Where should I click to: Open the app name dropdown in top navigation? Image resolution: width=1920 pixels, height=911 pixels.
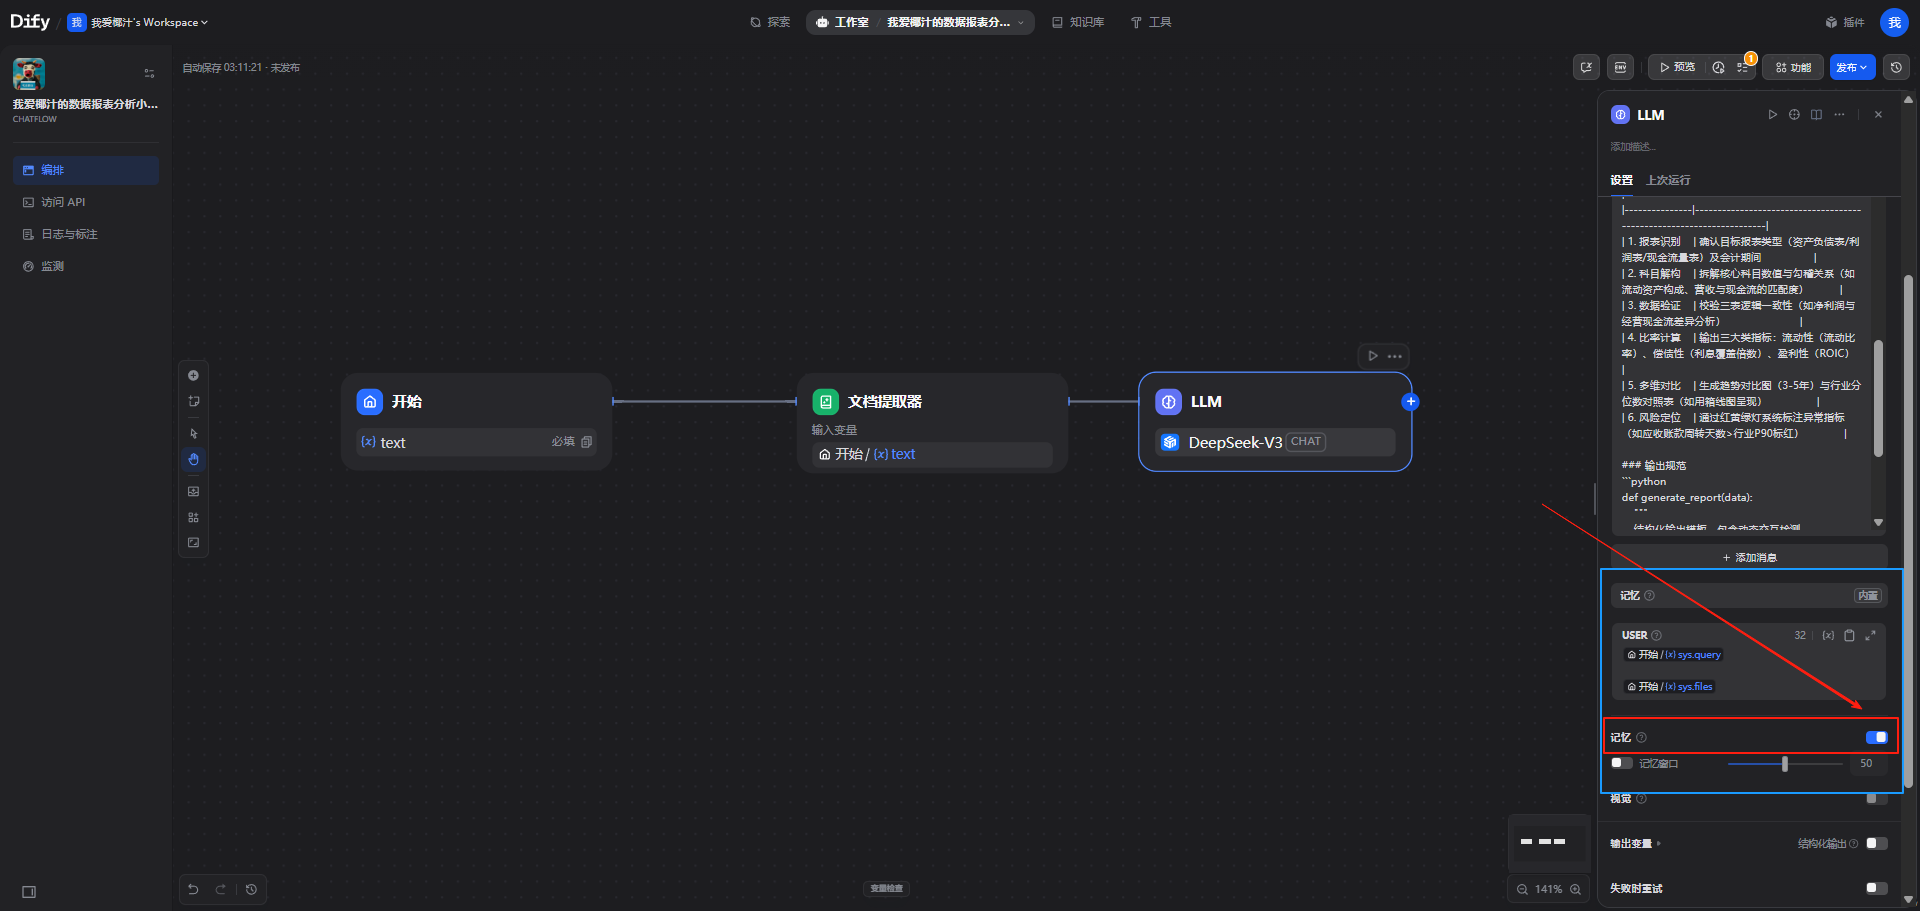[954, 22]
